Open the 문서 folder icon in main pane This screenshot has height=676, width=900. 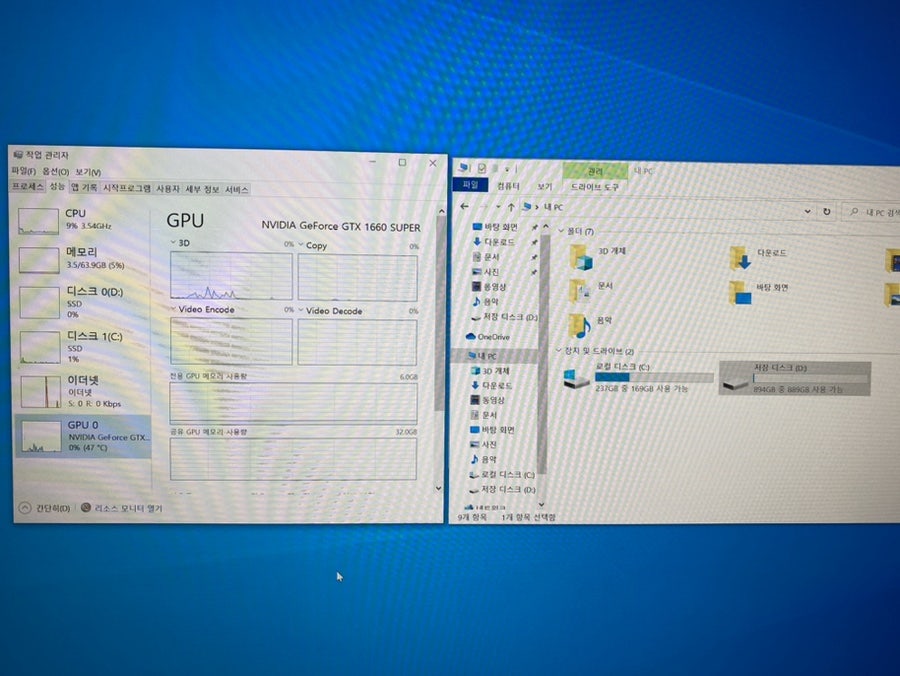580,292
